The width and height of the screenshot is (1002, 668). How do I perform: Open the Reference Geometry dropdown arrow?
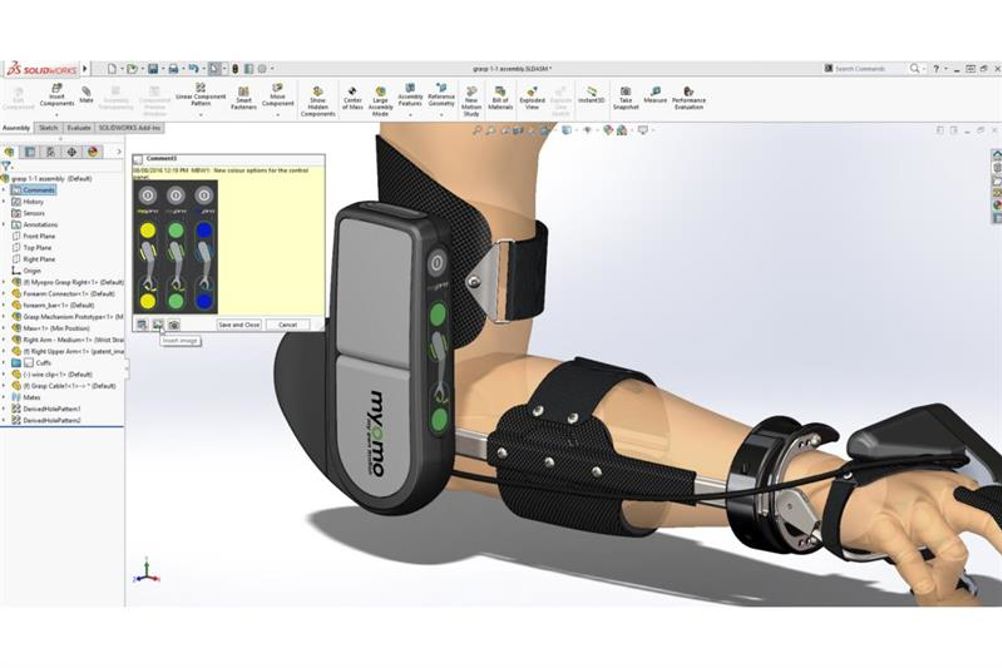pyautogui.click(x=441, y=115)
